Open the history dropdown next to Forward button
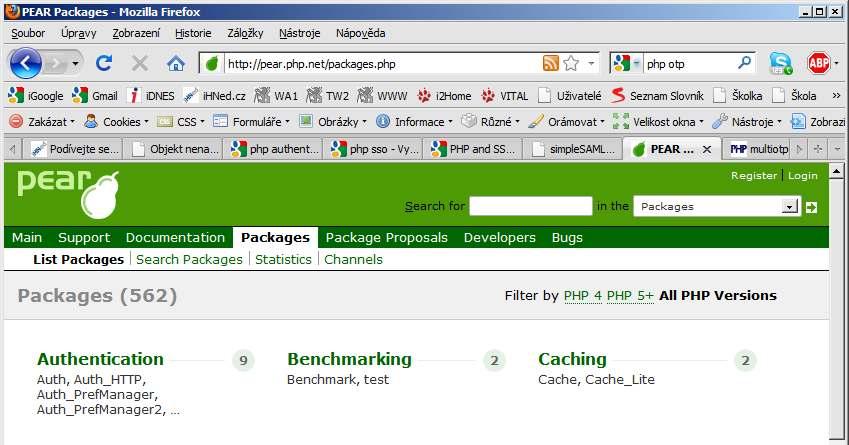Viewport: 849px width, 445px height. pyautogui.click(x=75, y=64)
